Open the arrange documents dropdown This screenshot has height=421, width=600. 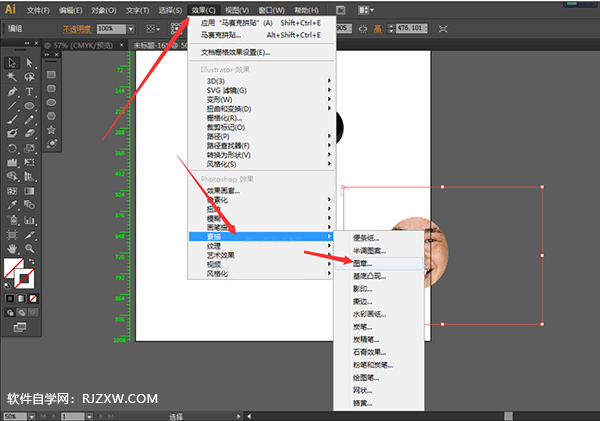tap(366, 10)
